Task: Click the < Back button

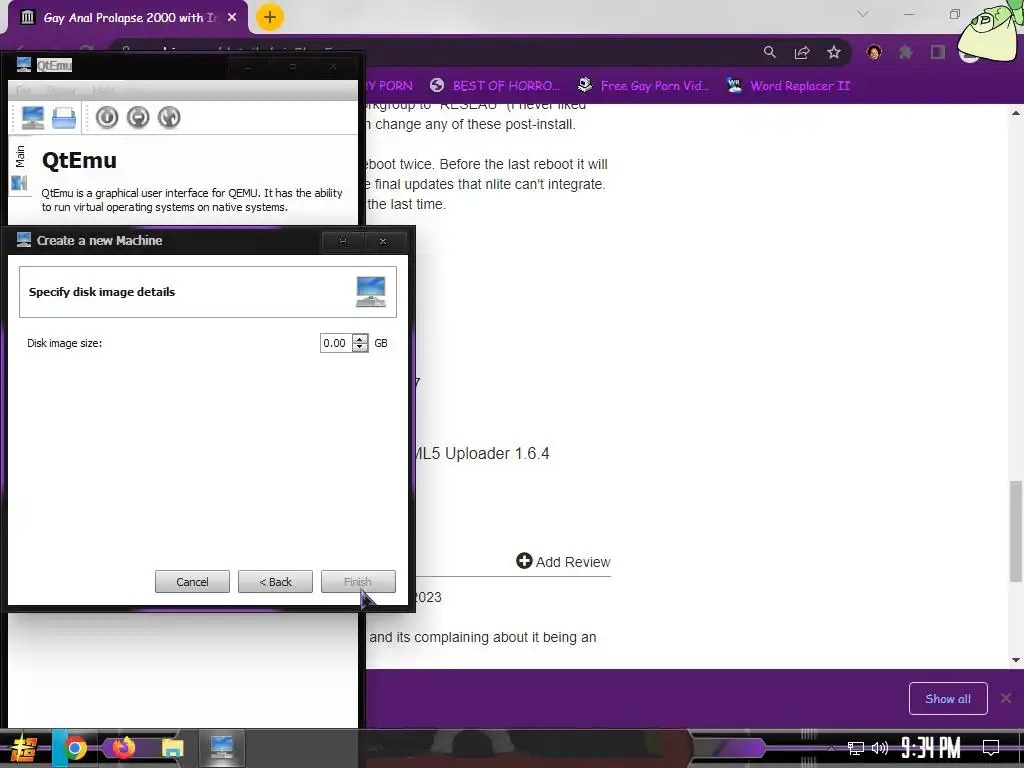Action: pos(275,582)
